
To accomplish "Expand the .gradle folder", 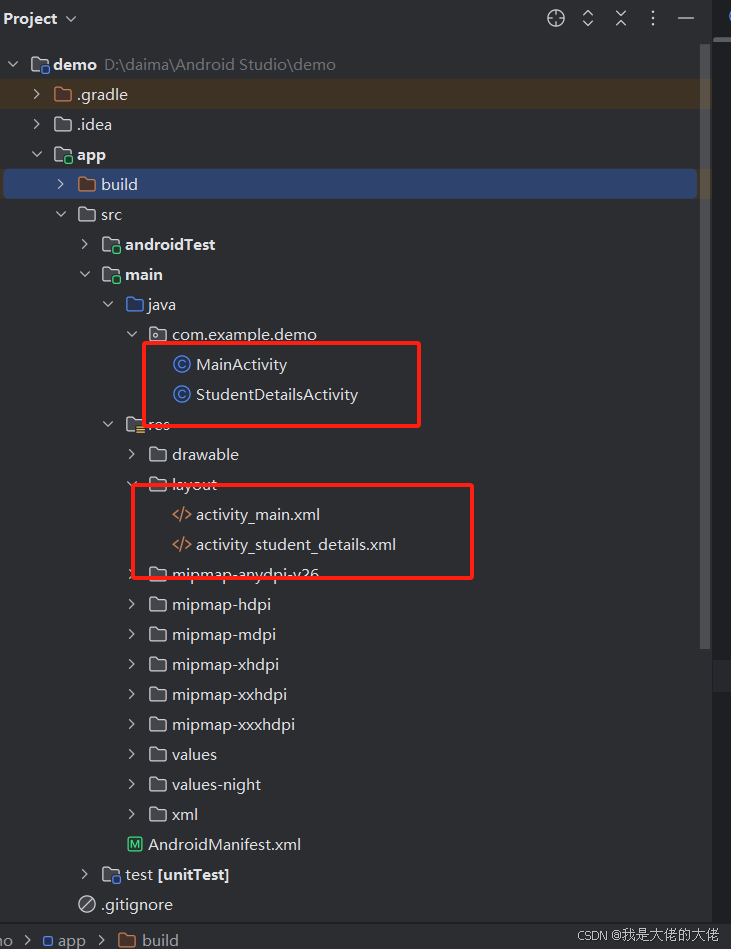I will 36,94.
